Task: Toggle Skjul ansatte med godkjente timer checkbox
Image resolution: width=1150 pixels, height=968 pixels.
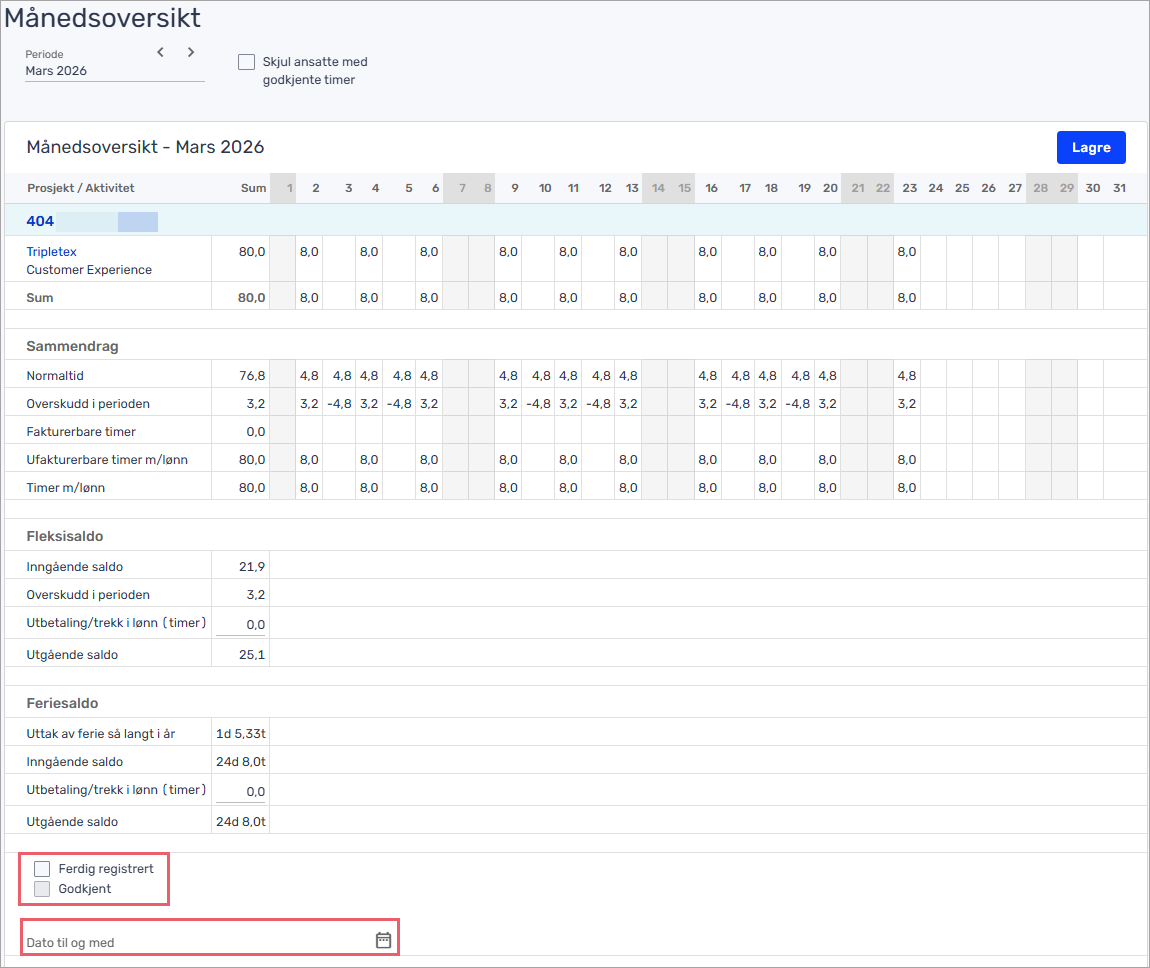Action: 246,62
